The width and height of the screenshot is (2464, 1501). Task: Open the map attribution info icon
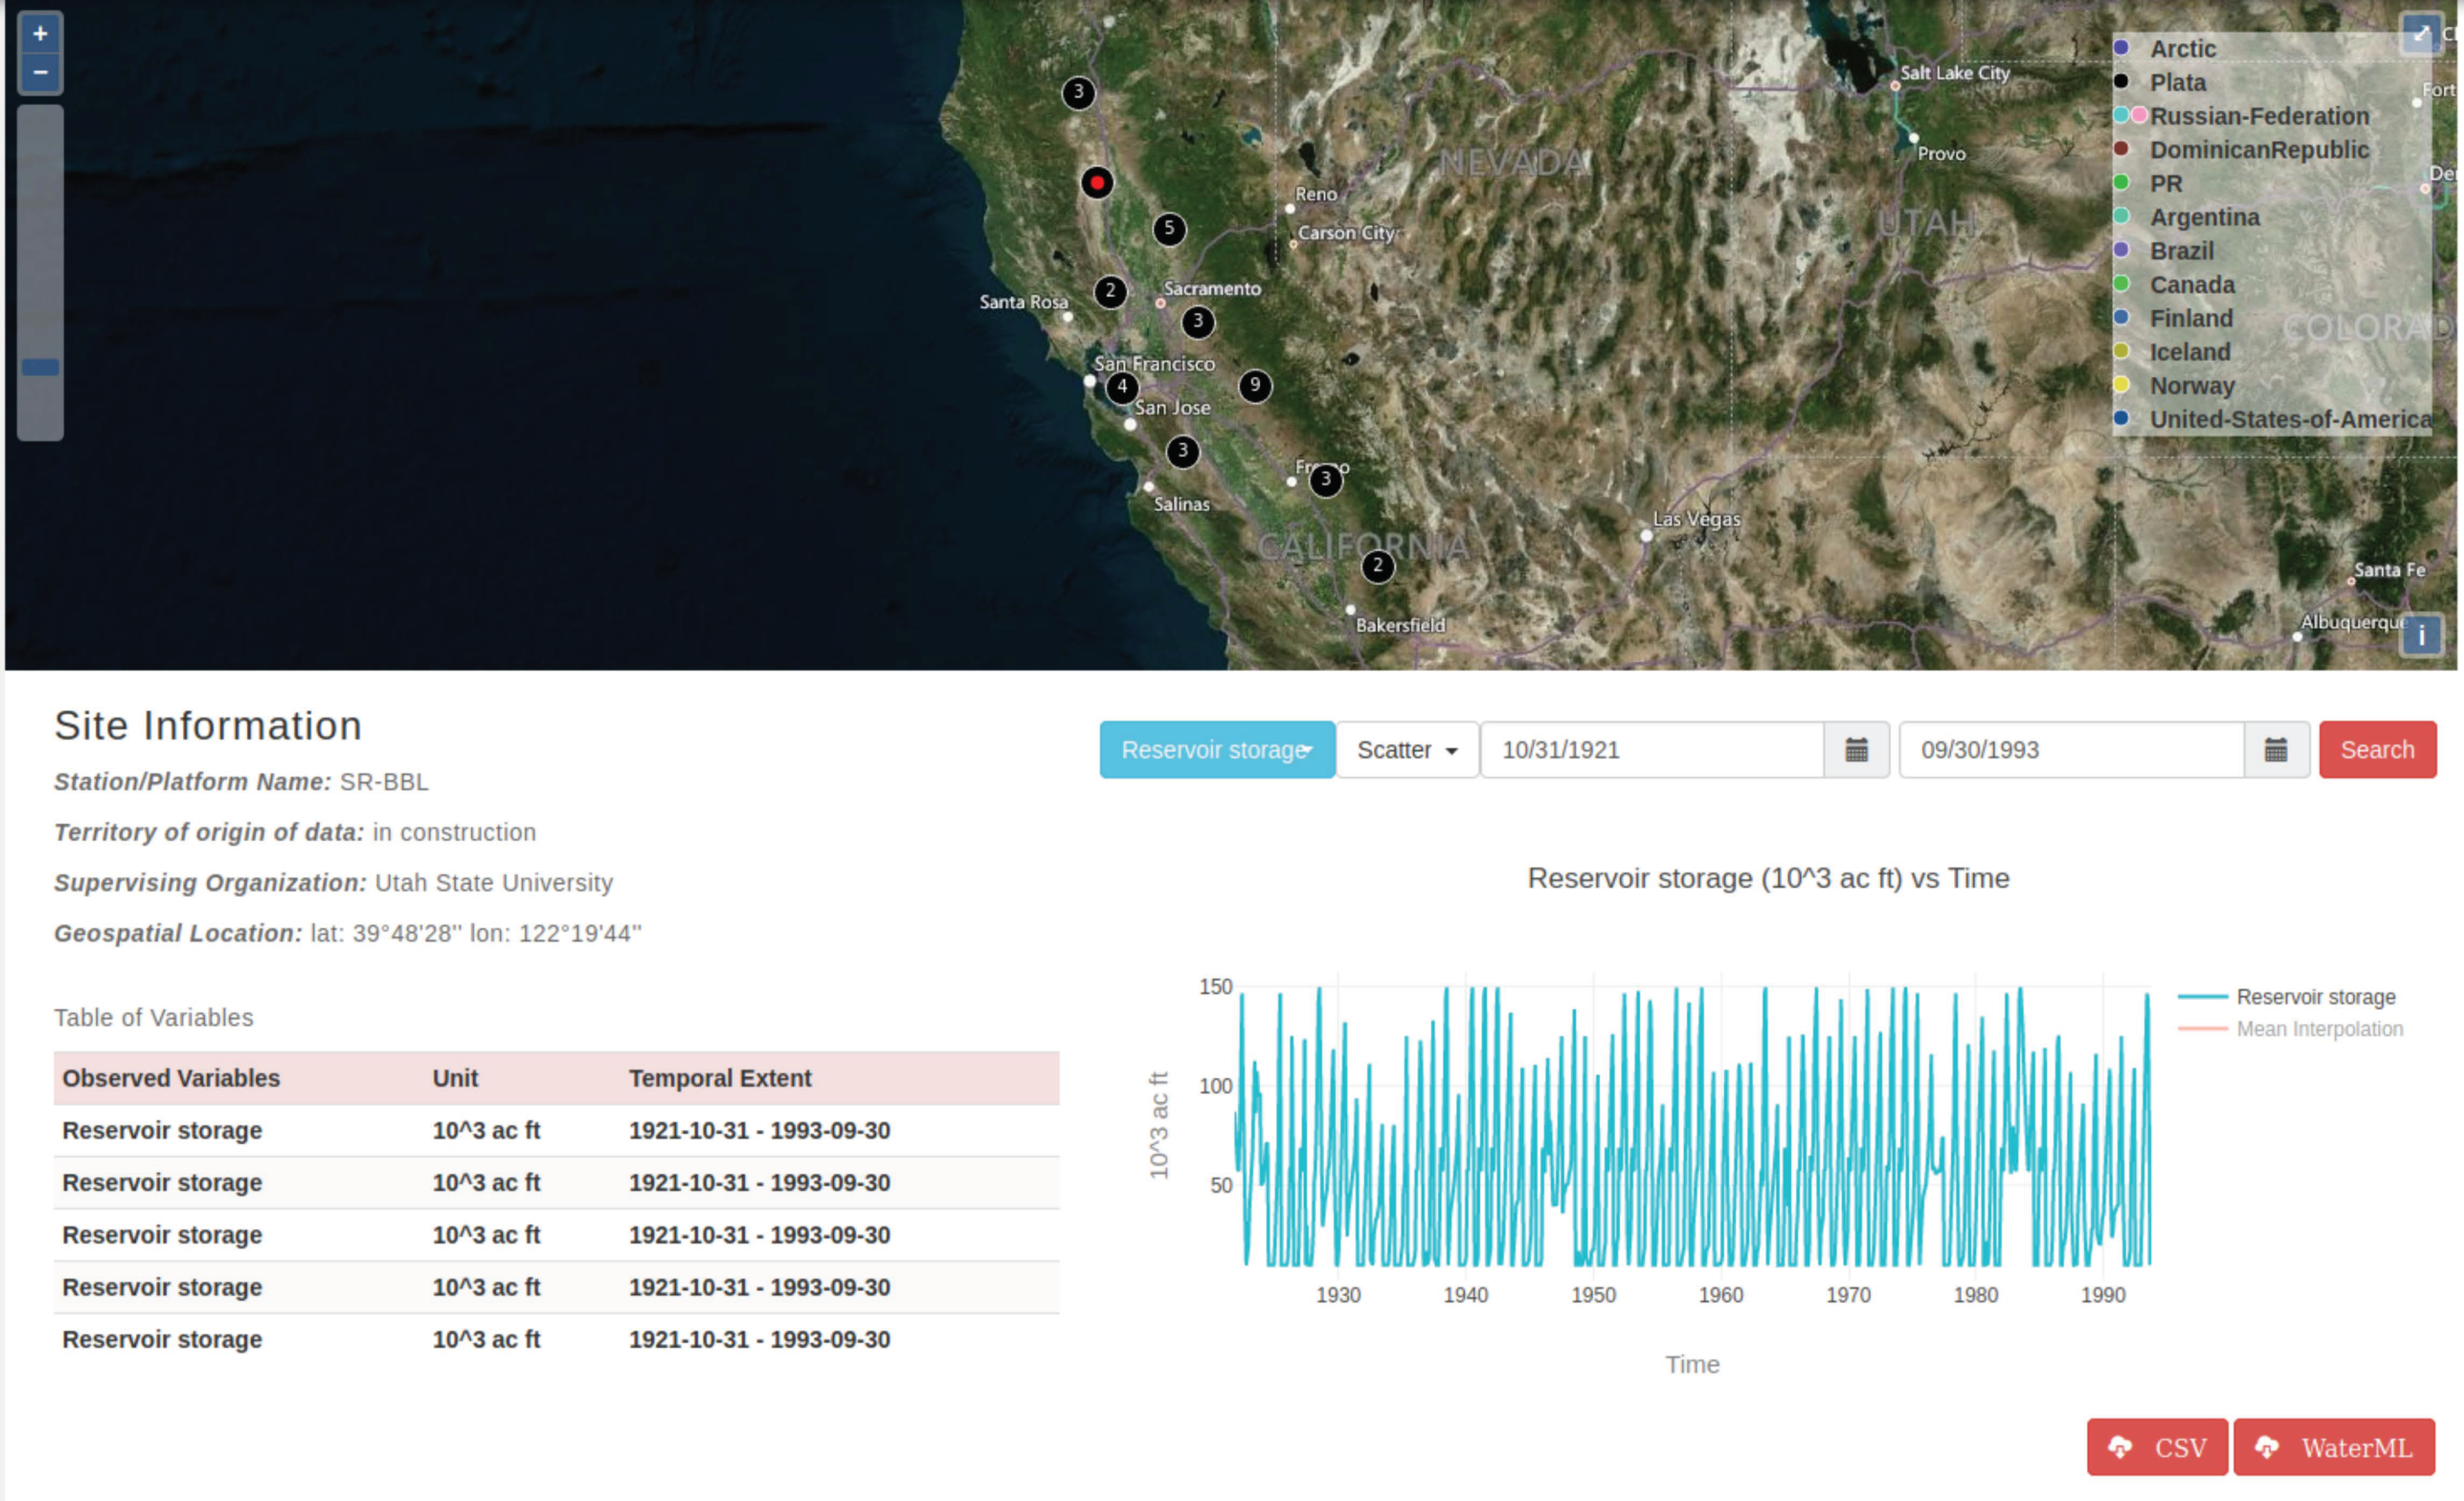click(x=2421, y=635)
